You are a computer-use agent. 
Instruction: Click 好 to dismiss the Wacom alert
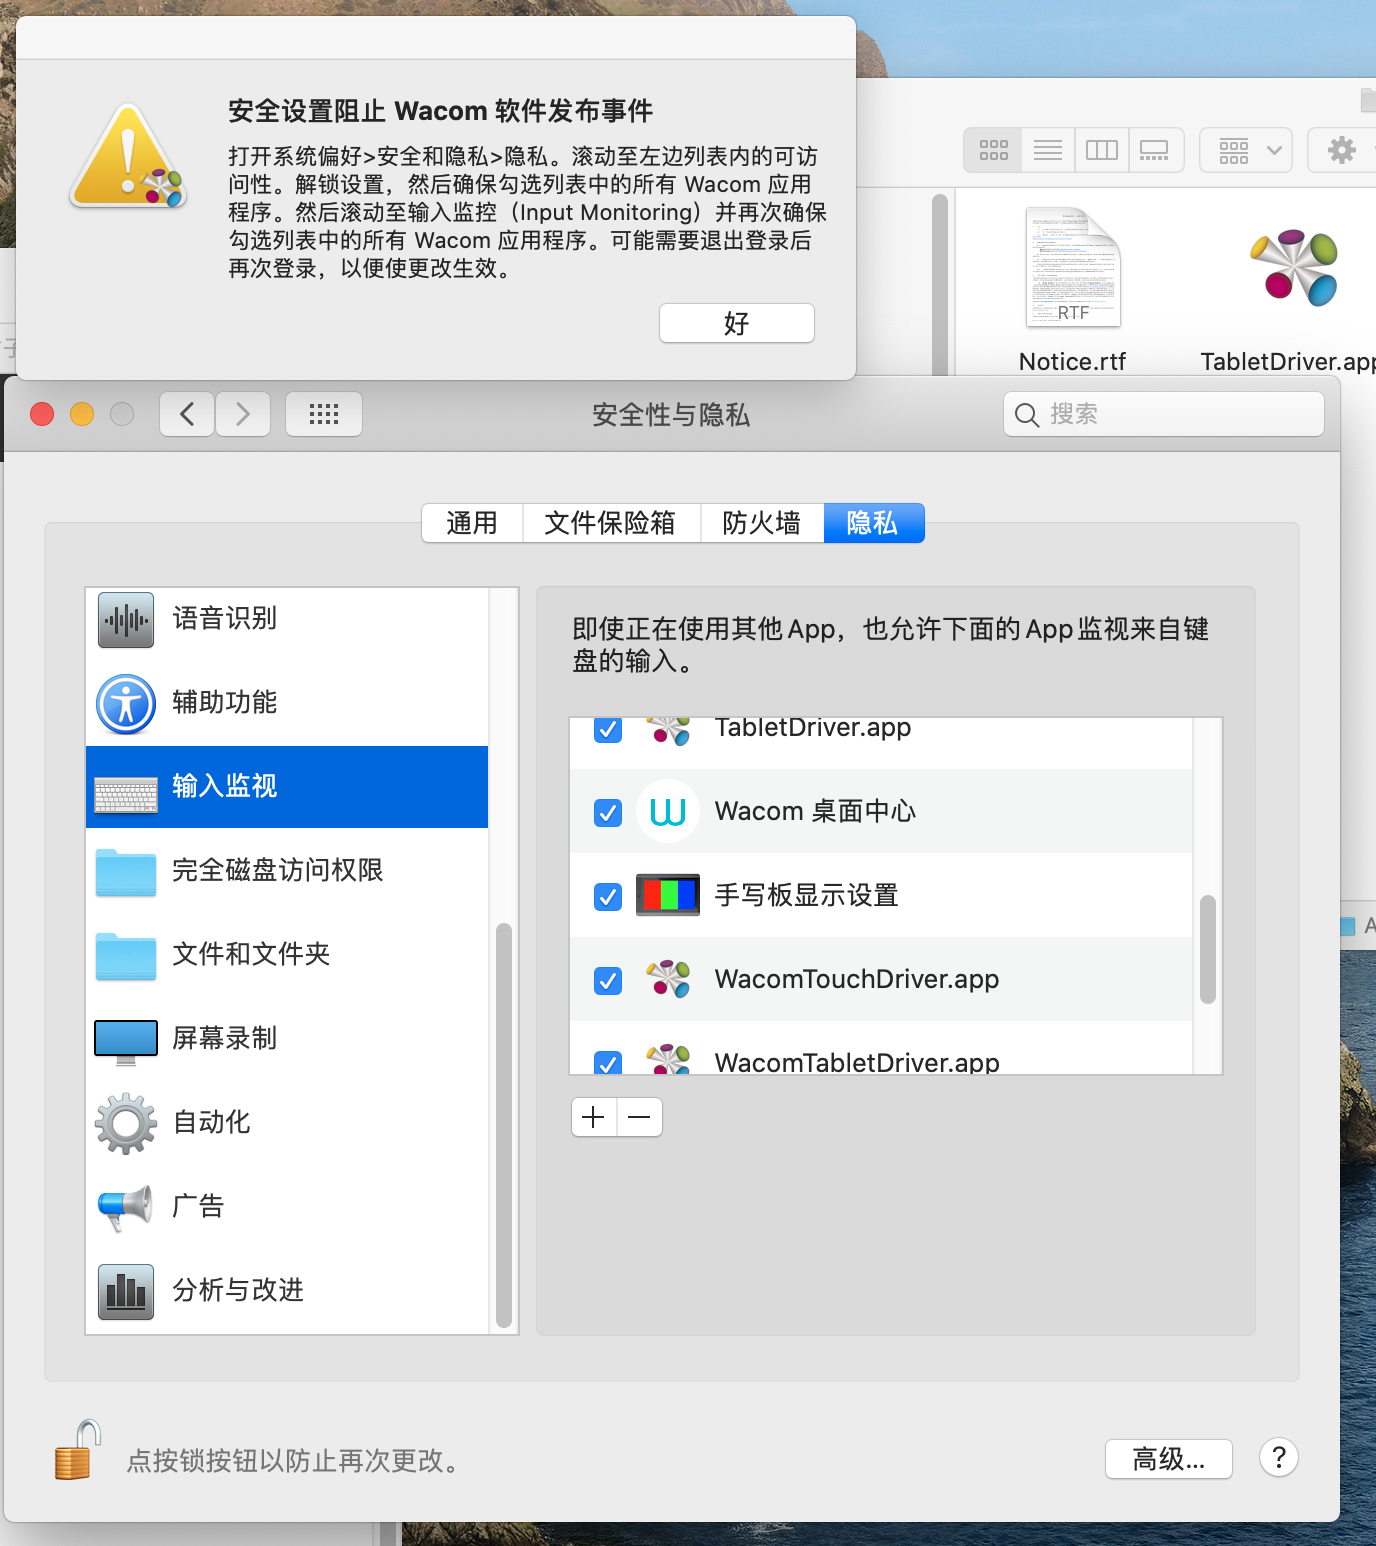(737, 323)
